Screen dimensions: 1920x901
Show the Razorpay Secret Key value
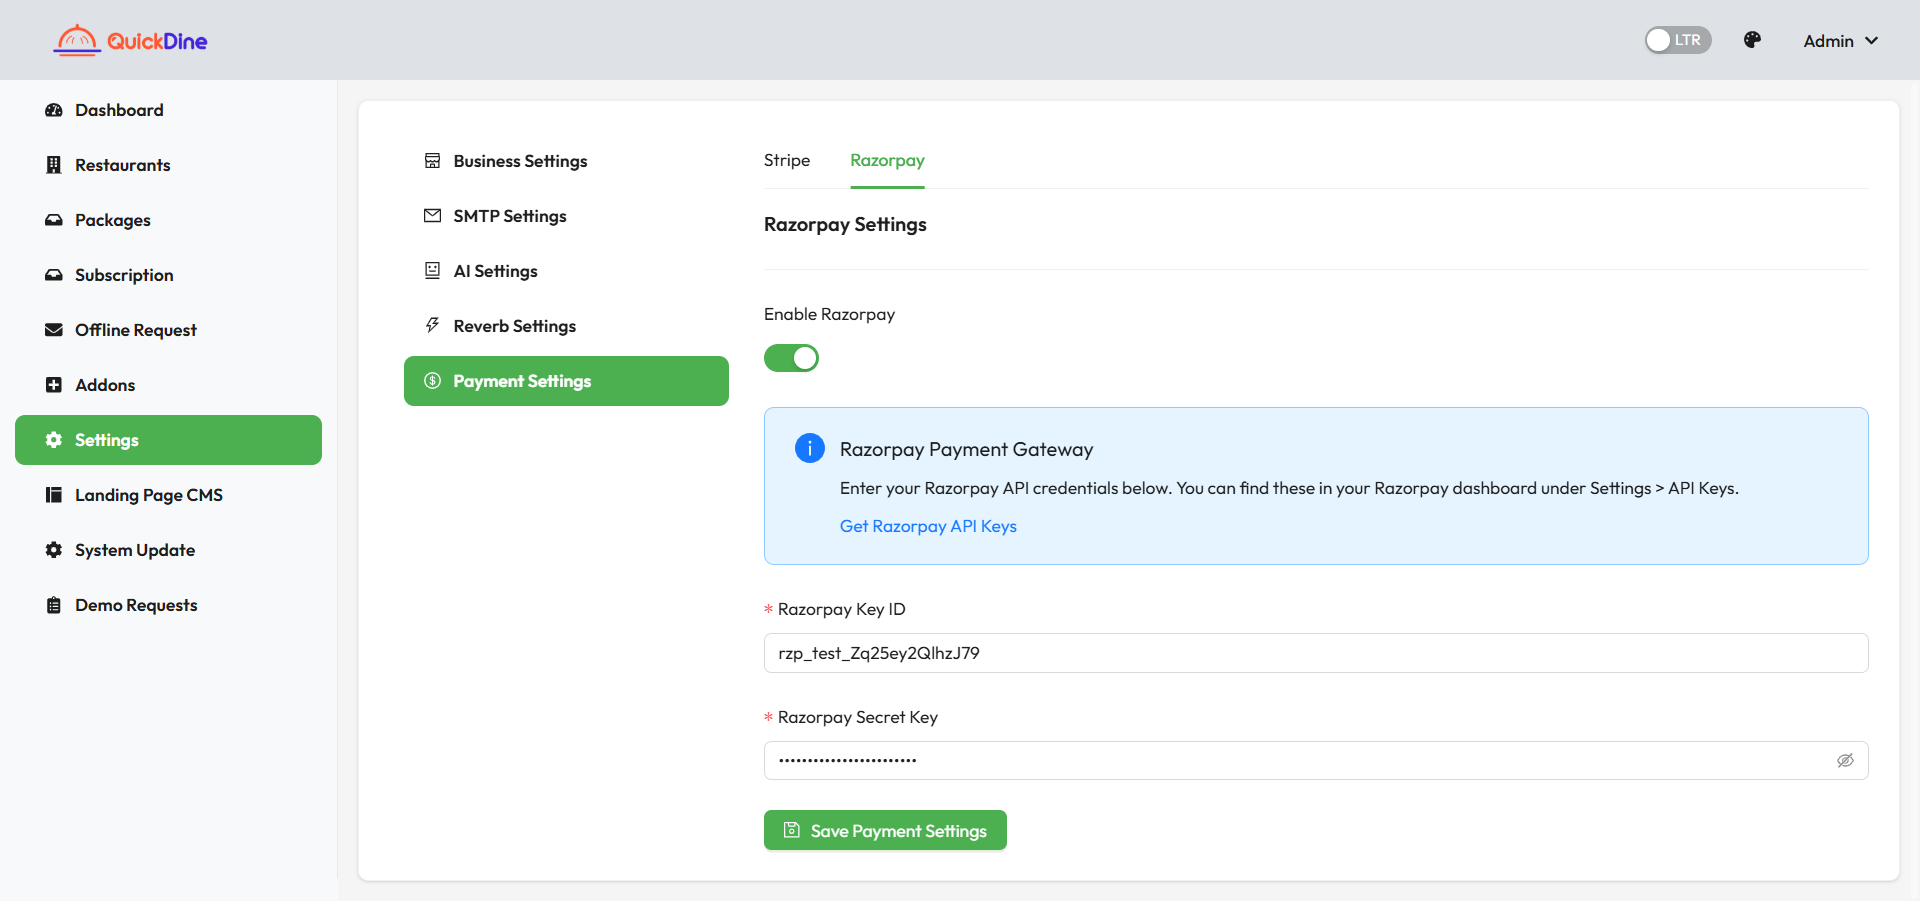pyautogui.click(x=1845, y=760)
